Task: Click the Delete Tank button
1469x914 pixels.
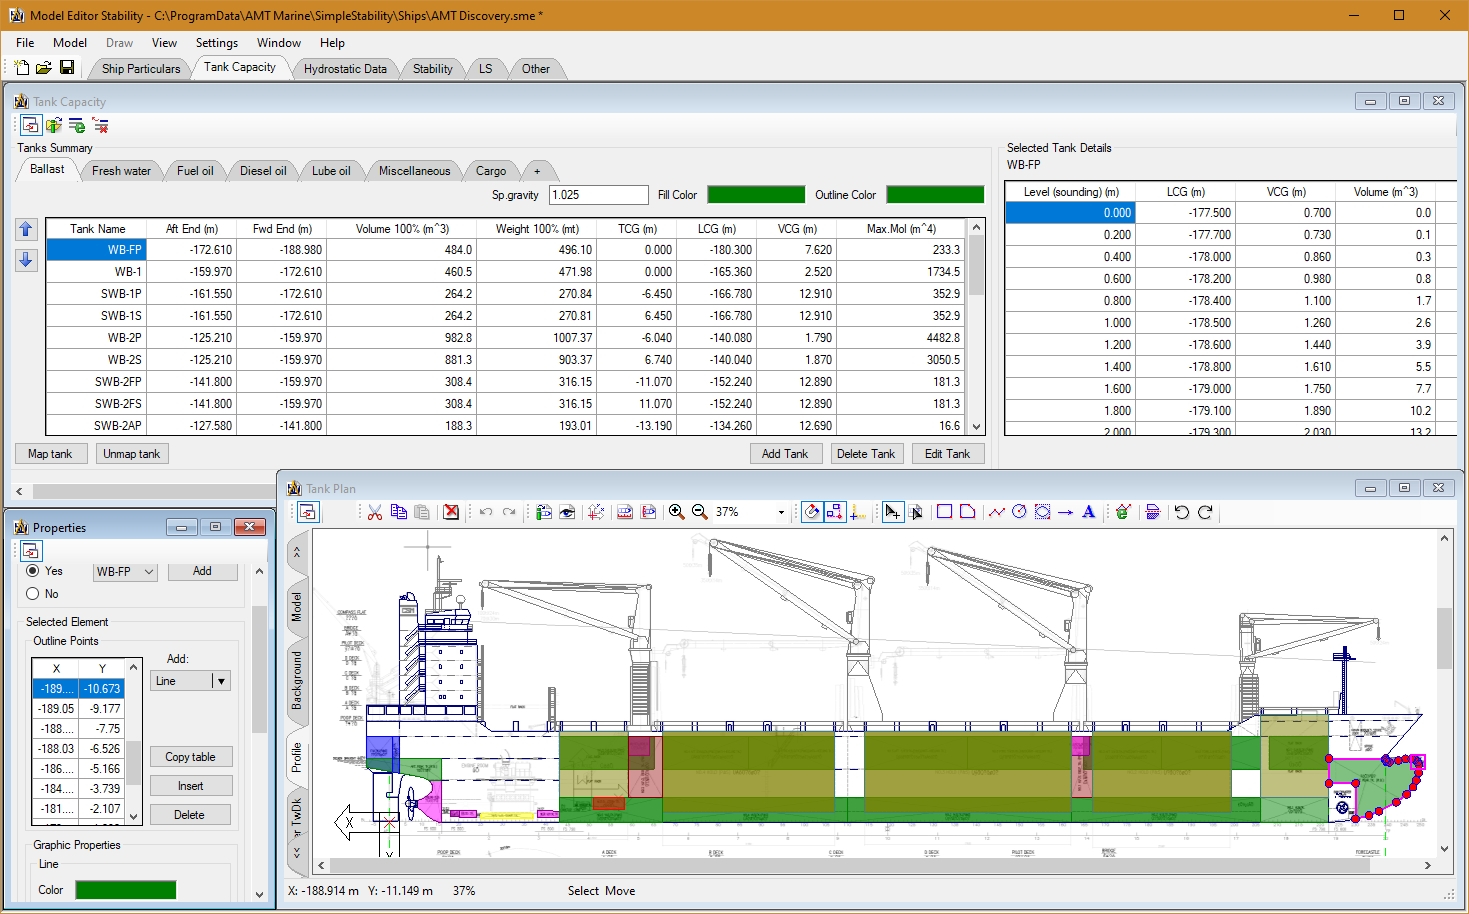Action: [866, 454]
